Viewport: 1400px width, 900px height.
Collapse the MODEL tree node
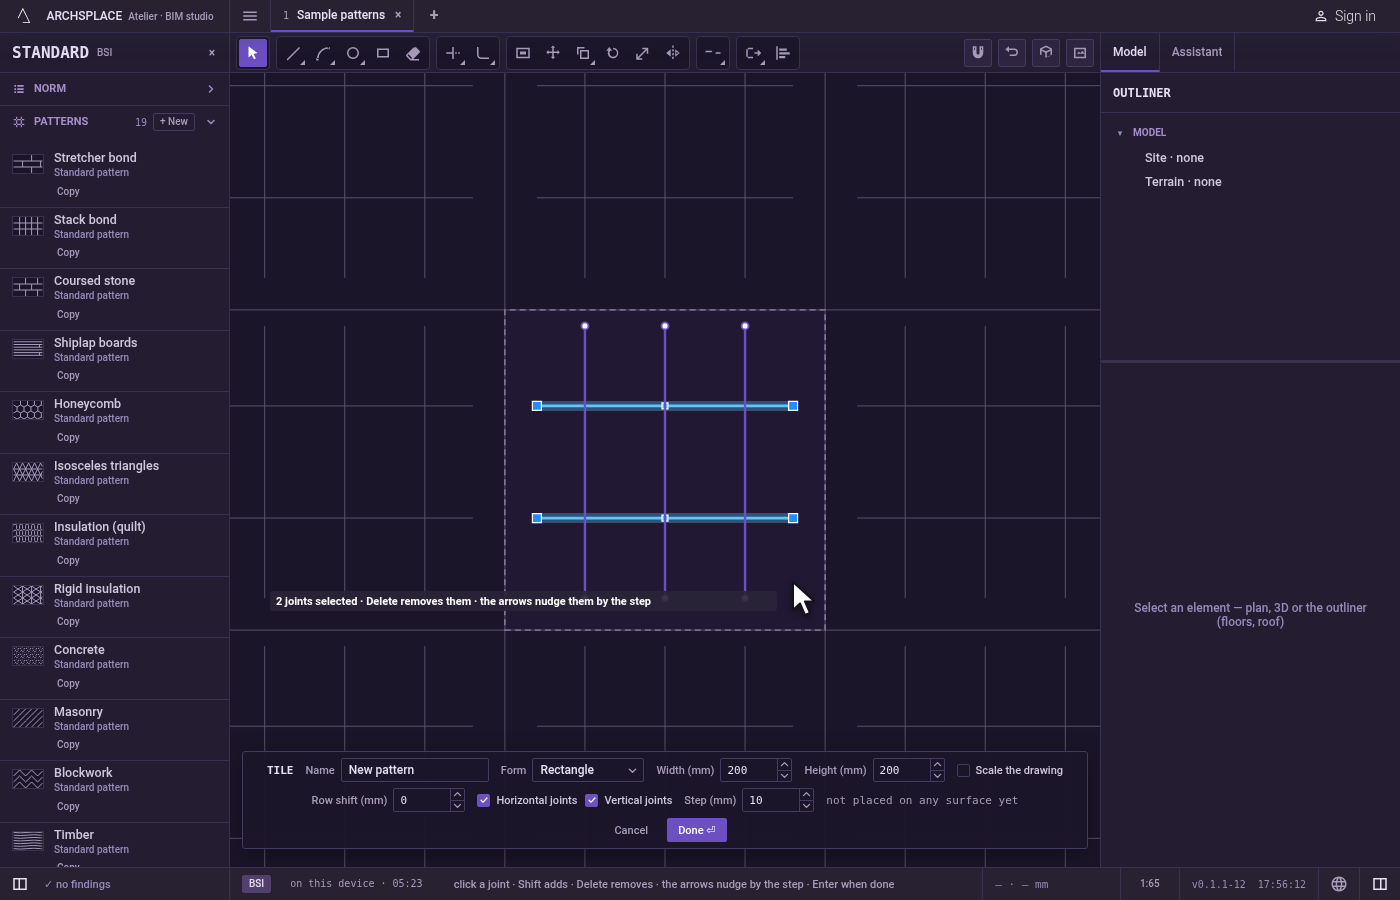click(1120, 133)
